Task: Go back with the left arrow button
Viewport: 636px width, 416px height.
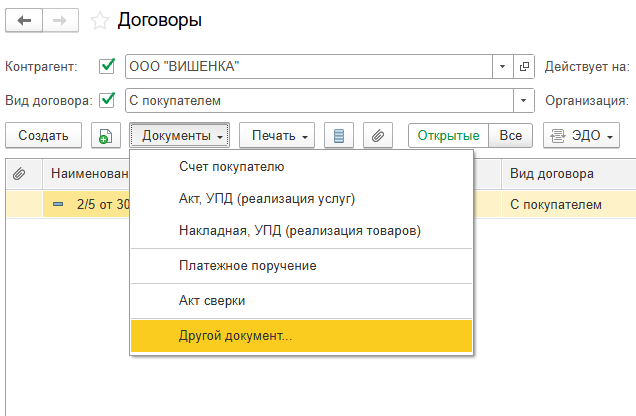Action: (24, 20)
